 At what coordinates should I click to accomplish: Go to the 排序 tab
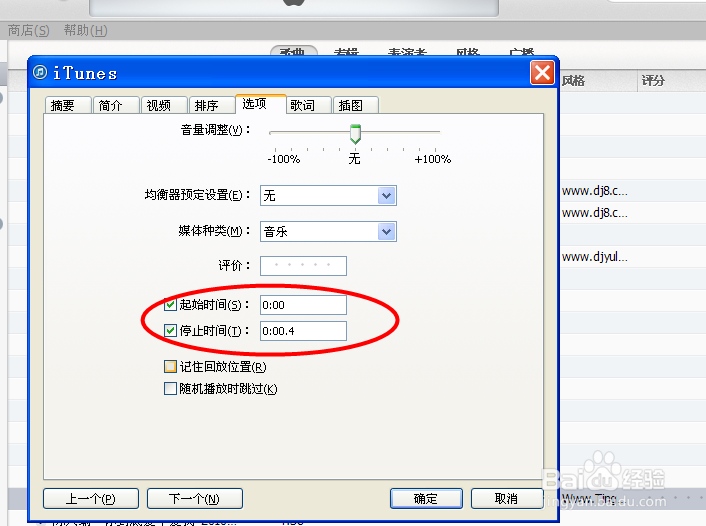coord(212,105)
